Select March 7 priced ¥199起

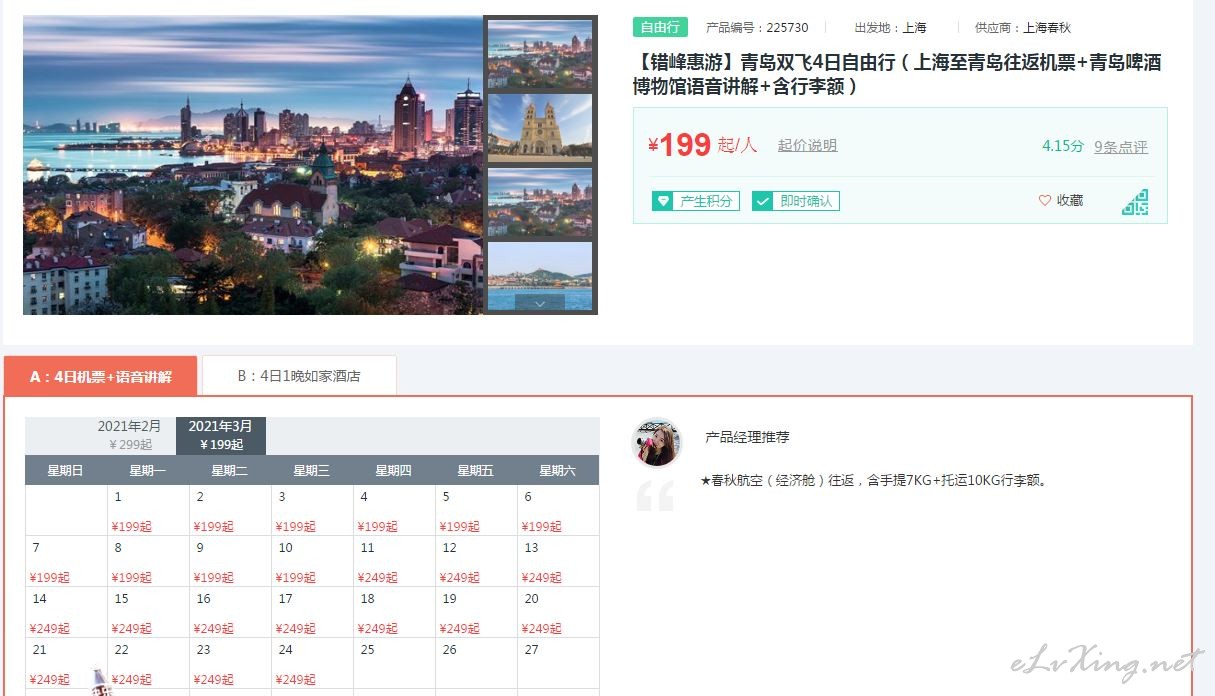(66, 561)
